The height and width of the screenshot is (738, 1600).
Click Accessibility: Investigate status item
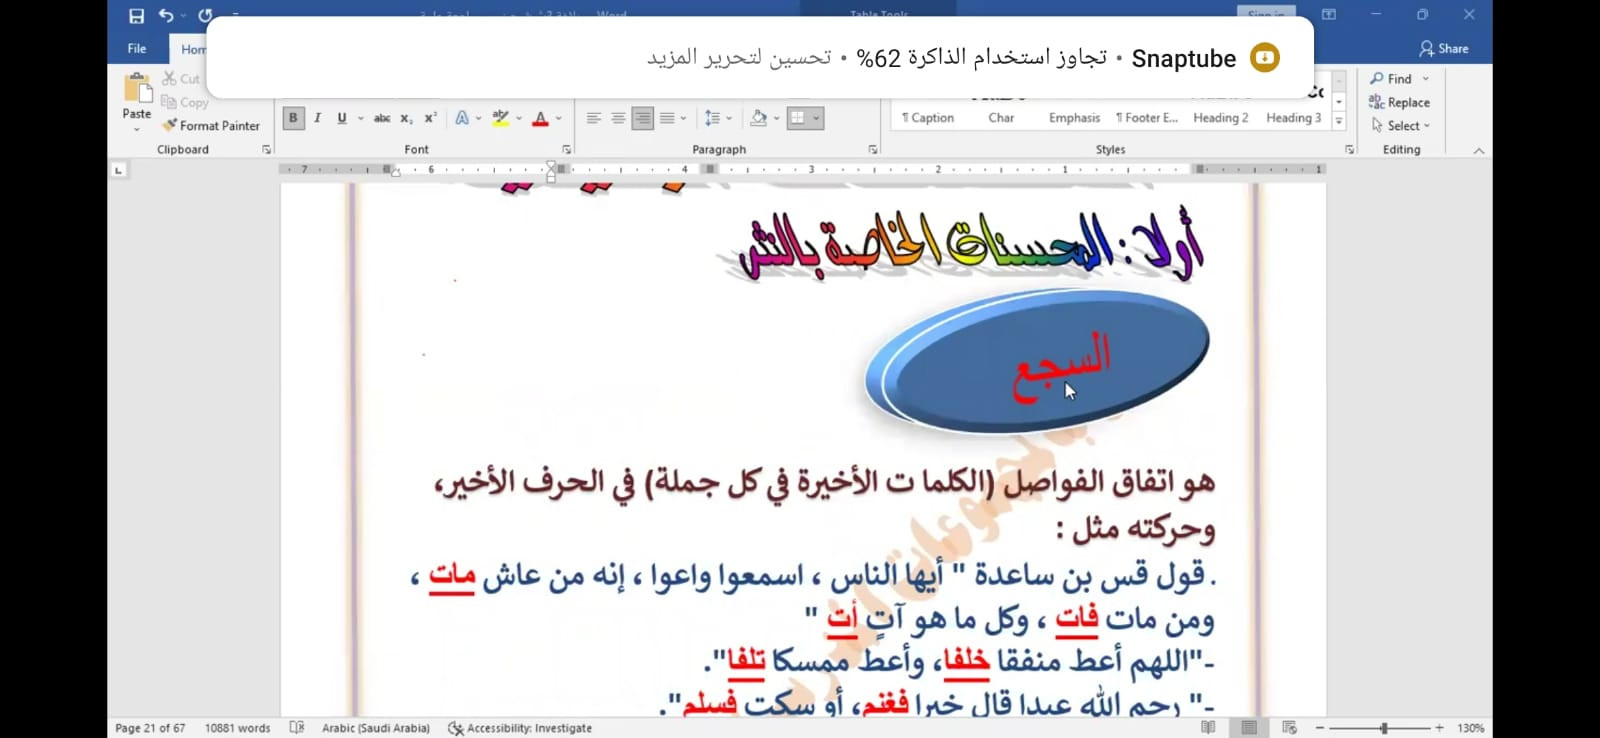coord(520,728)
